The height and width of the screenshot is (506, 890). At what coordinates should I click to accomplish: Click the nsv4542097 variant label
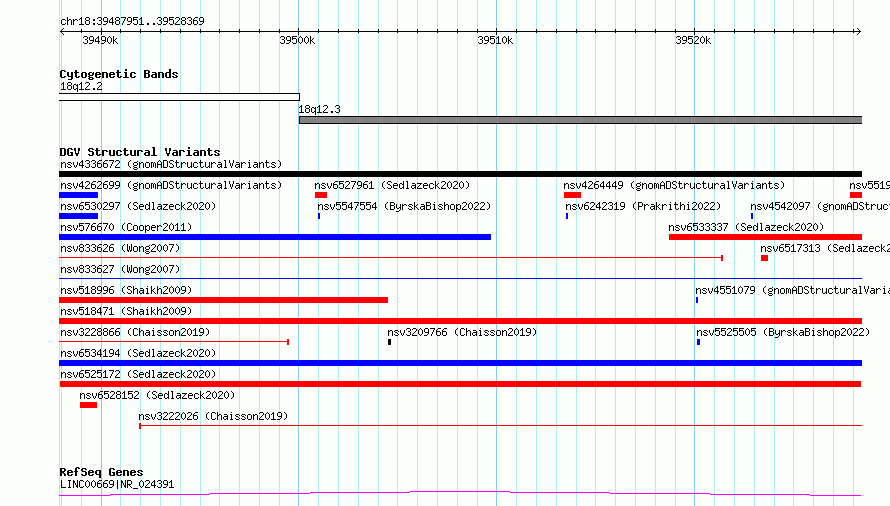820,206
